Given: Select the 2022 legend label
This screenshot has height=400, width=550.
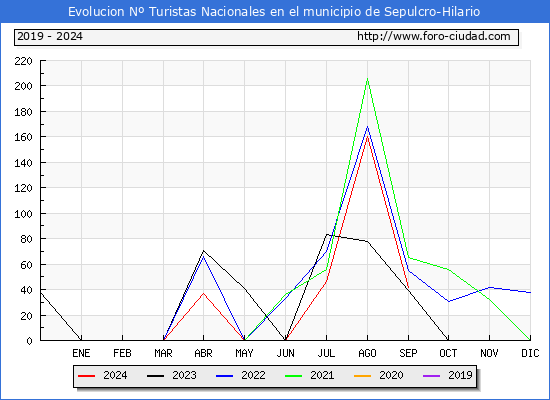Looking at the screenshot, I should [253, 375].
